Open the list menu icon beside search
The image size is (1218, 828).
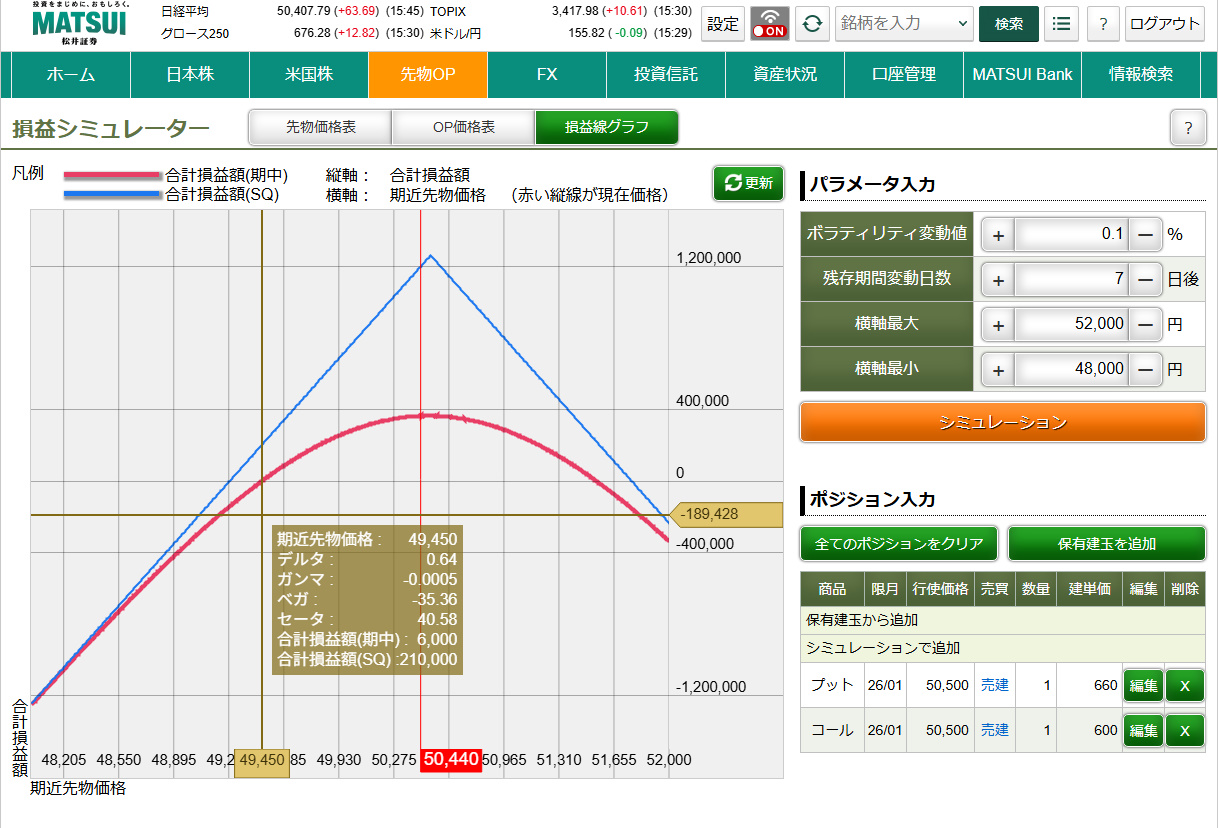1061,23
